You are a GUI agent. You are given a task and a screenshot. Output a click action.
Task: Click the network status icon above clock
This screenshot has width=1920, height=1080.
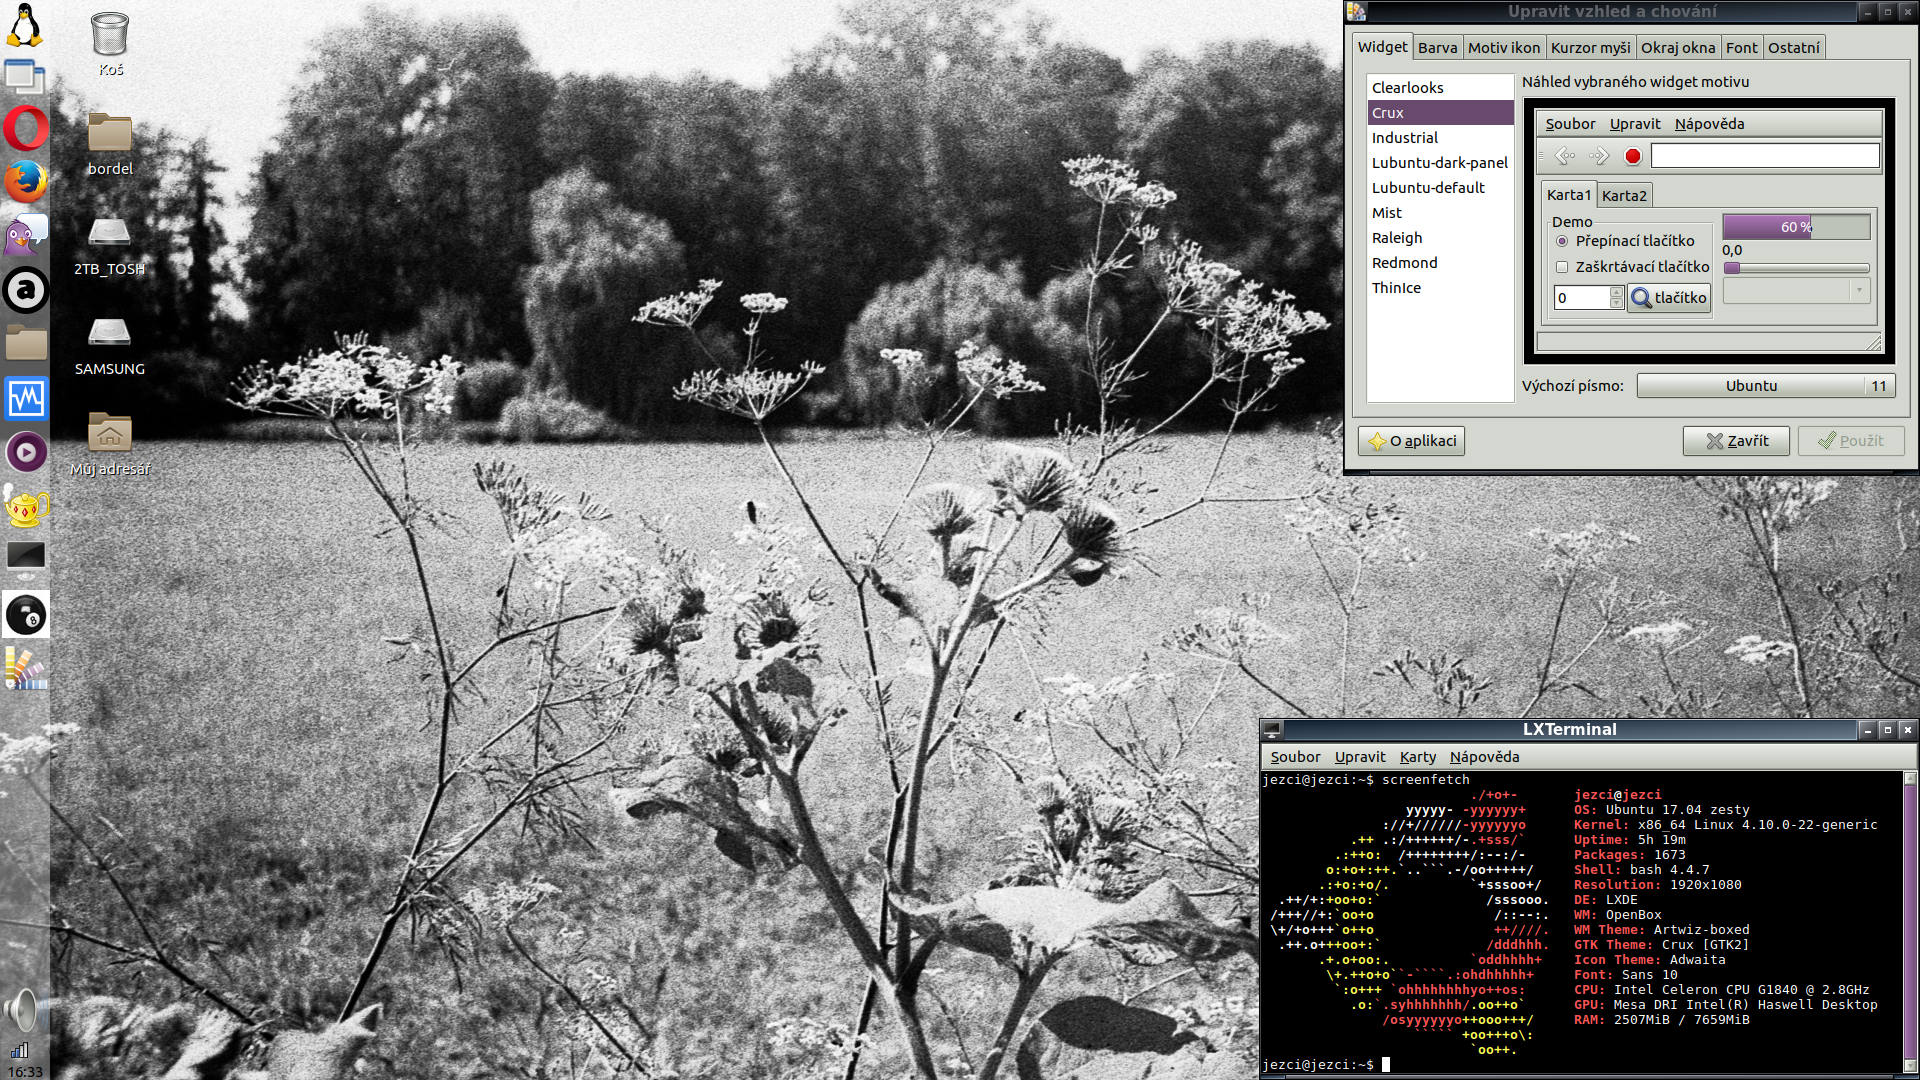point(20,1050)
